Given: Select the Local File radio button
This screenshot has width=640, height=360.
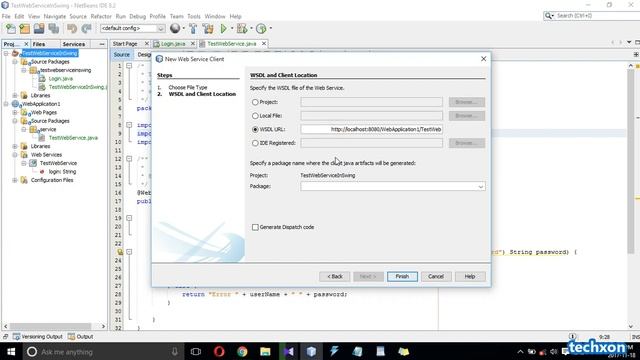Looking at the screenshot, I should [x=255, y=116].
